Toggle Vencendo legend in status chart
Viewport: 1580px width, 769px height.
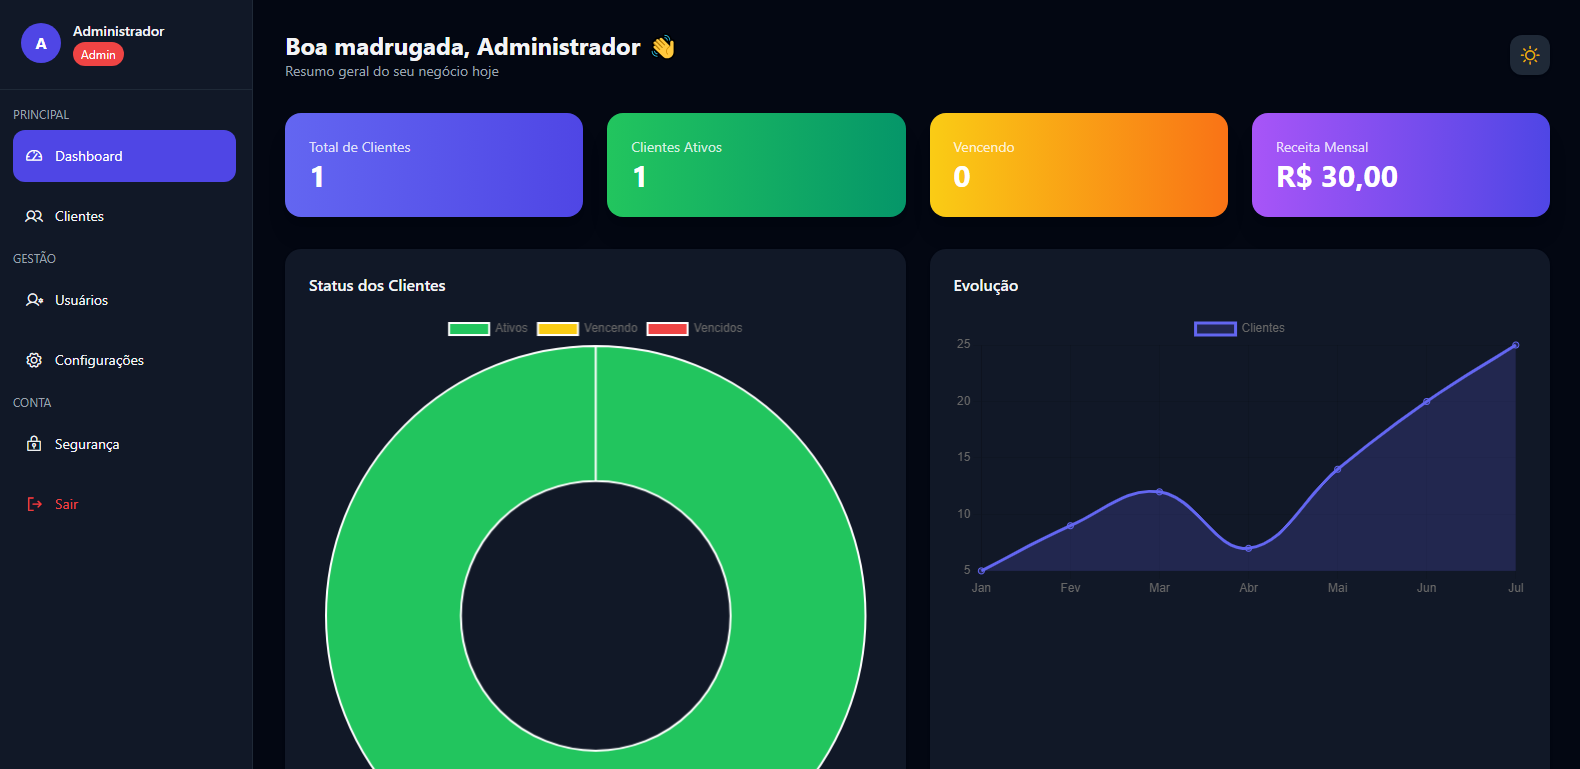point(587,328)
